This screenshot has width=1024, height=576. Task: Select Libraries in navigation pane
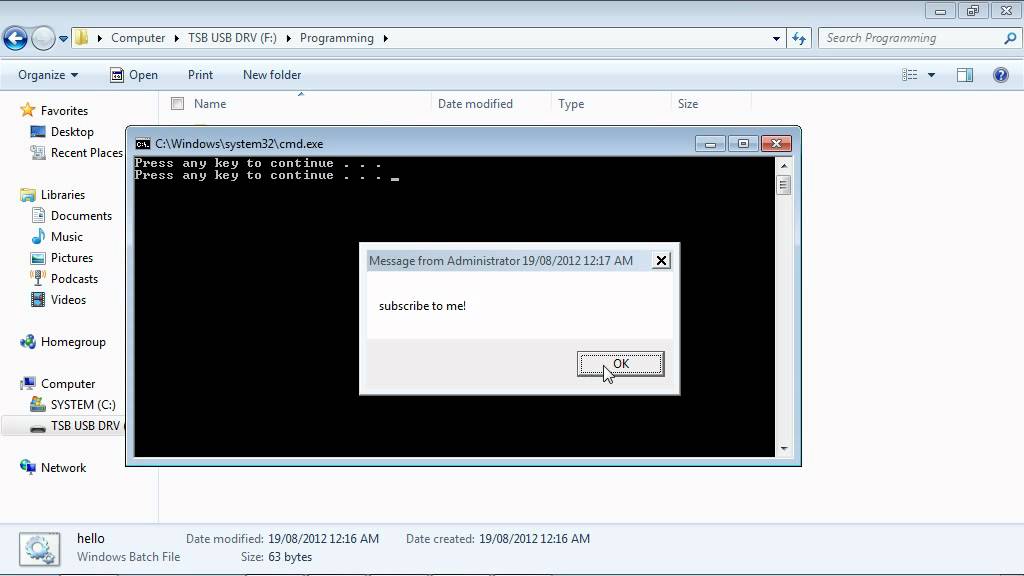(x=63, y=195)
